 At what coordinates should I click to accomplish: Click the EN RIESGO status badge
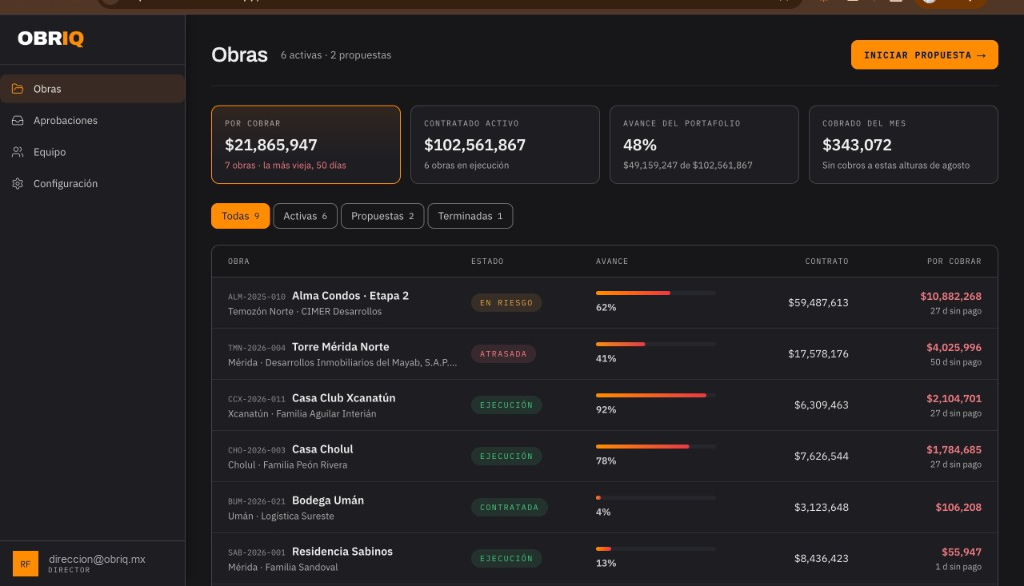pyautogui.click(x=506, y=302)
